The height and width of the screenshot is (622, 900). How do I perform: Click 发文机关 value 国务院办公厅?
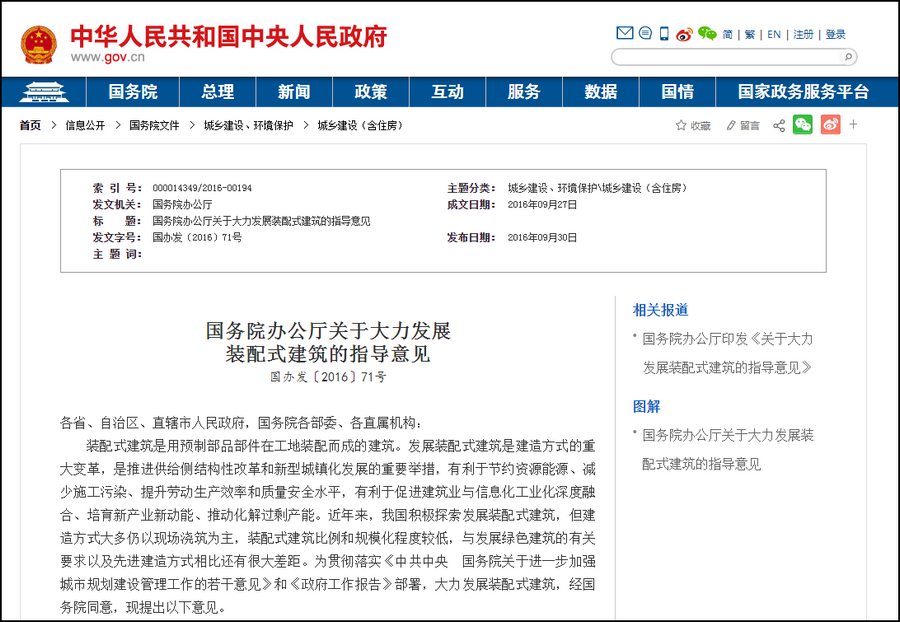182,204
